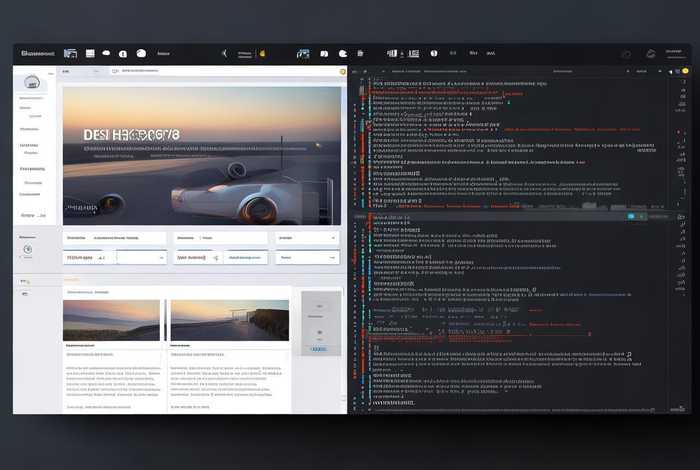Click the yellow dot icon atop the code editor
Screen dimensions: 700x470
685,72
